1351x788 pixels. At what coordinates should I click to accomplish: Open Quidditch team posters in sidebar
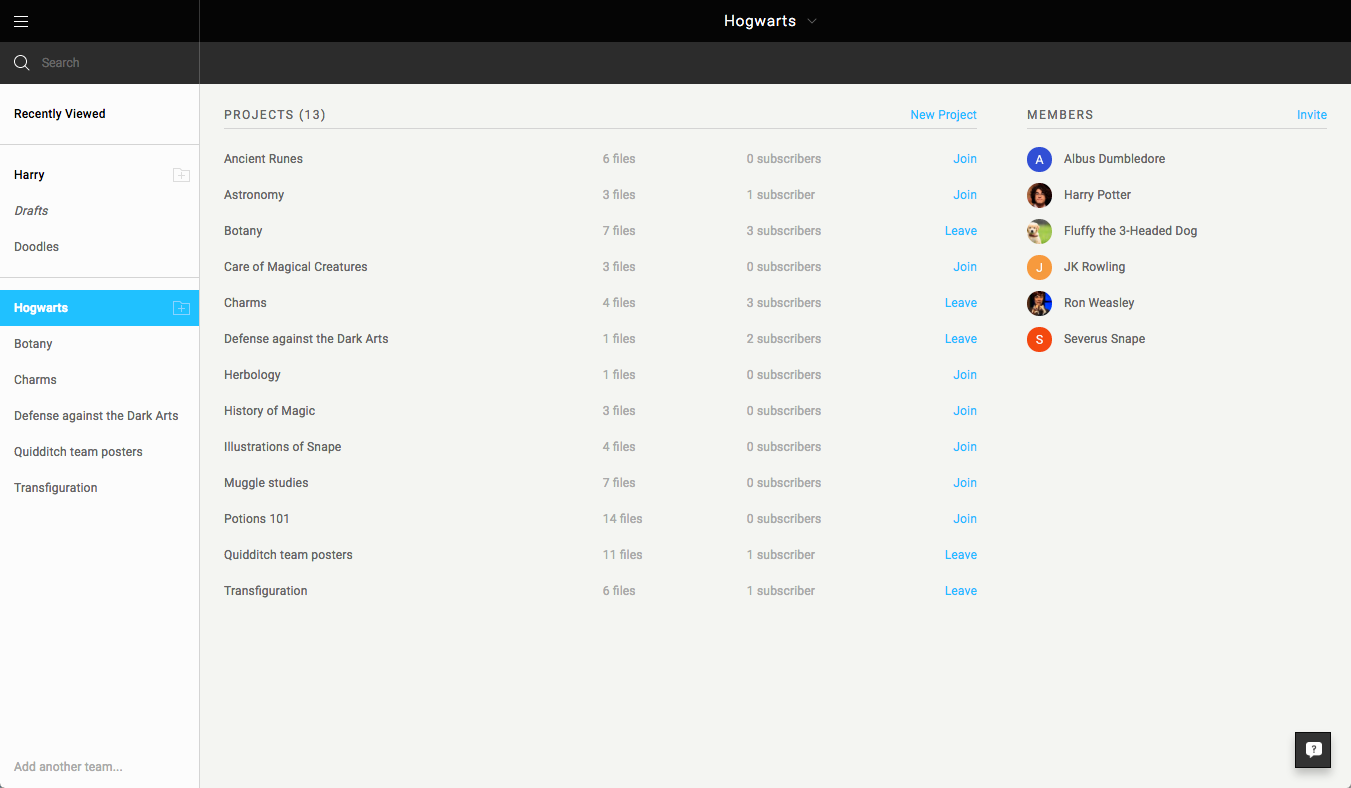coord(78,452)
